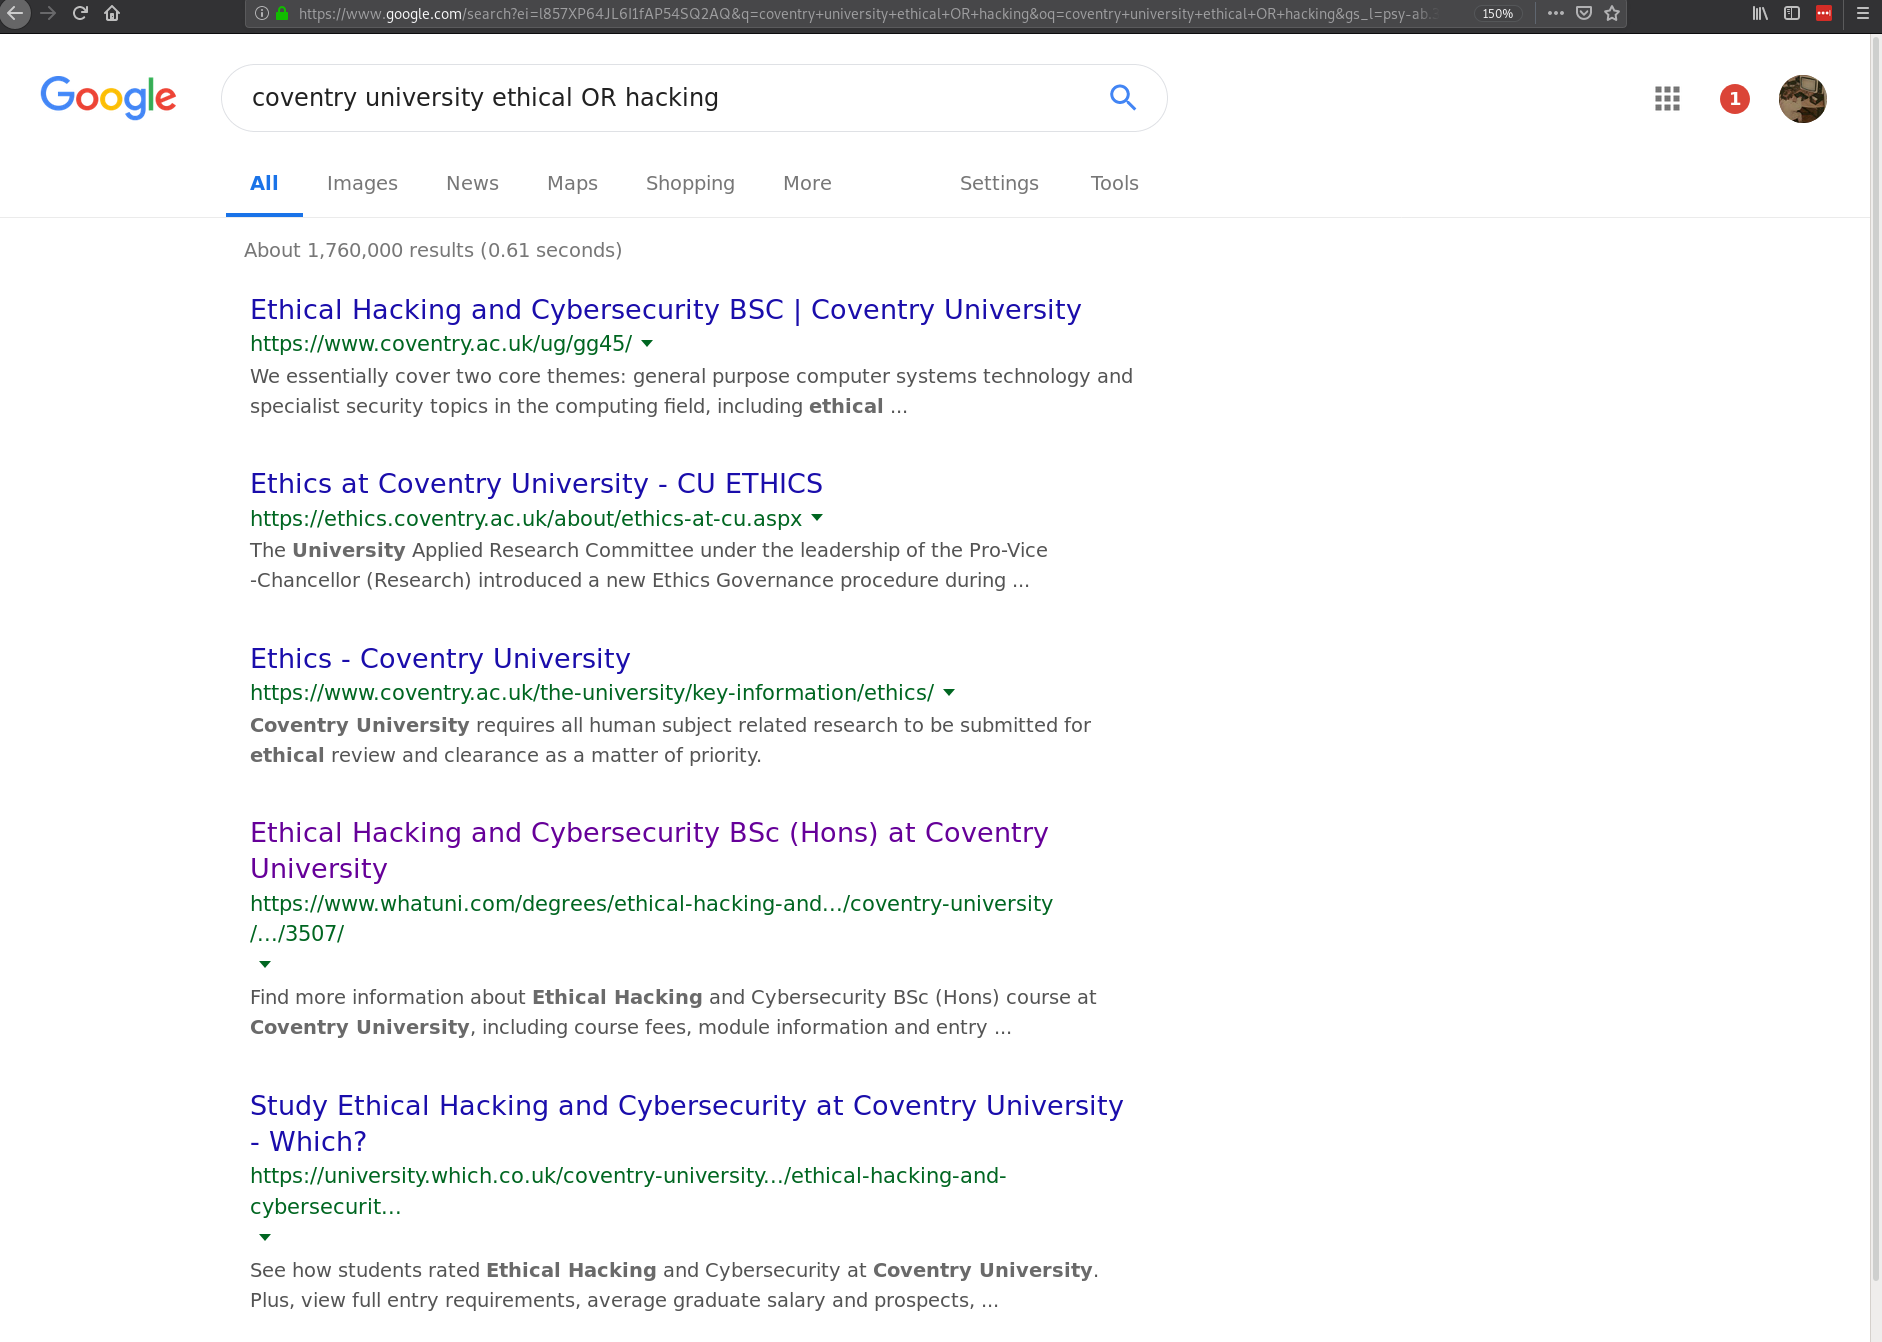Open Ethical Hacking BSc (Hons) whatuni result
Screen dimensions: 1882x1342
649,850
